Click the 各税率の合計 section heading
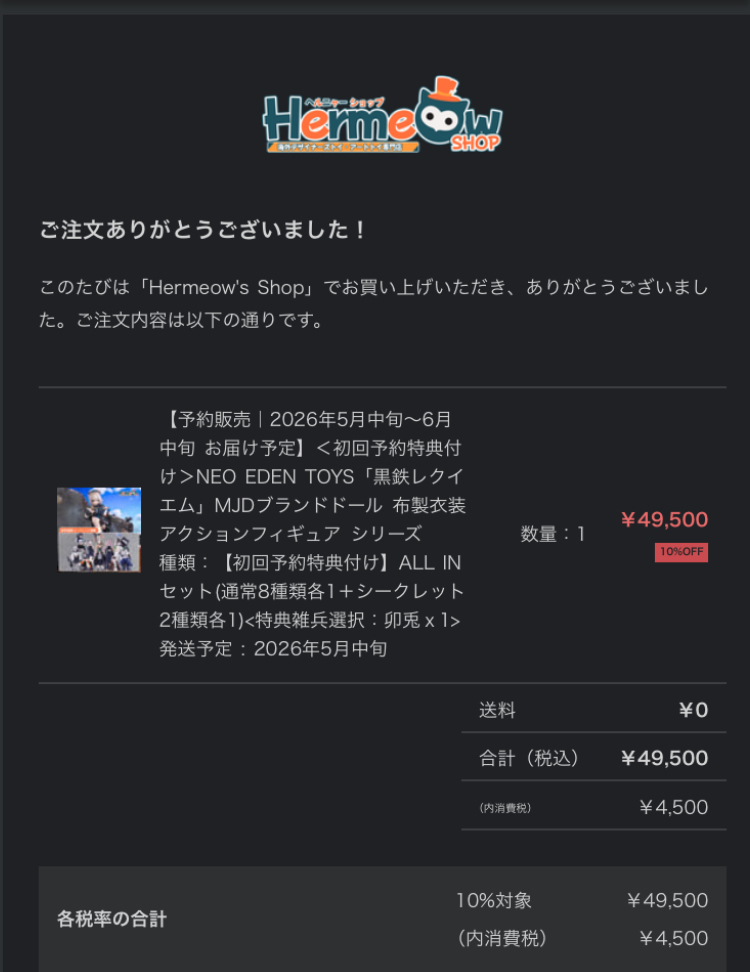 [x=112, y=919]
